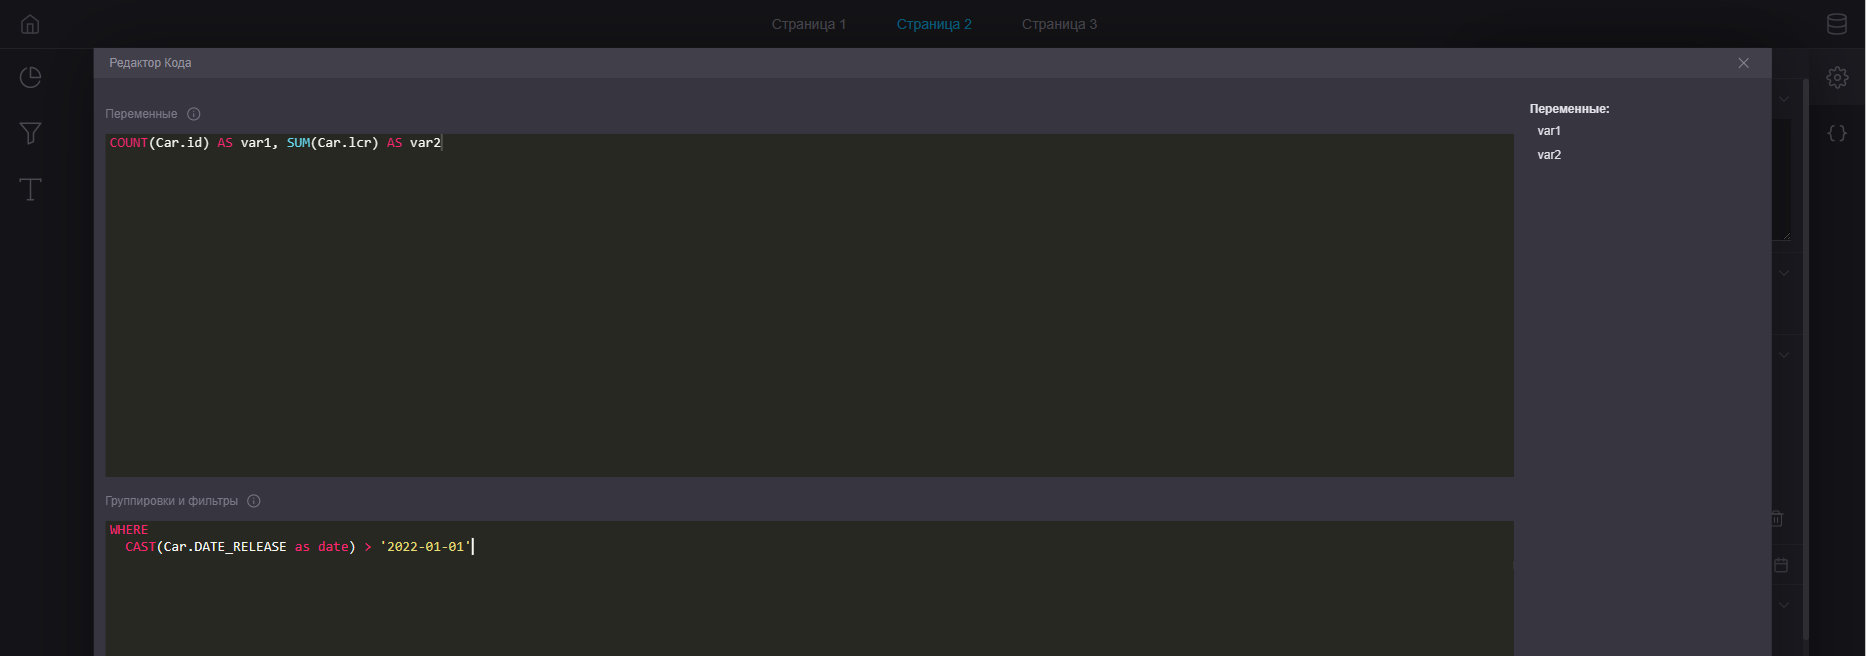Viewport: 1866px width, 656px height.
Task: Choose var2 in the variables list
Action: [x=1549, y=155]
